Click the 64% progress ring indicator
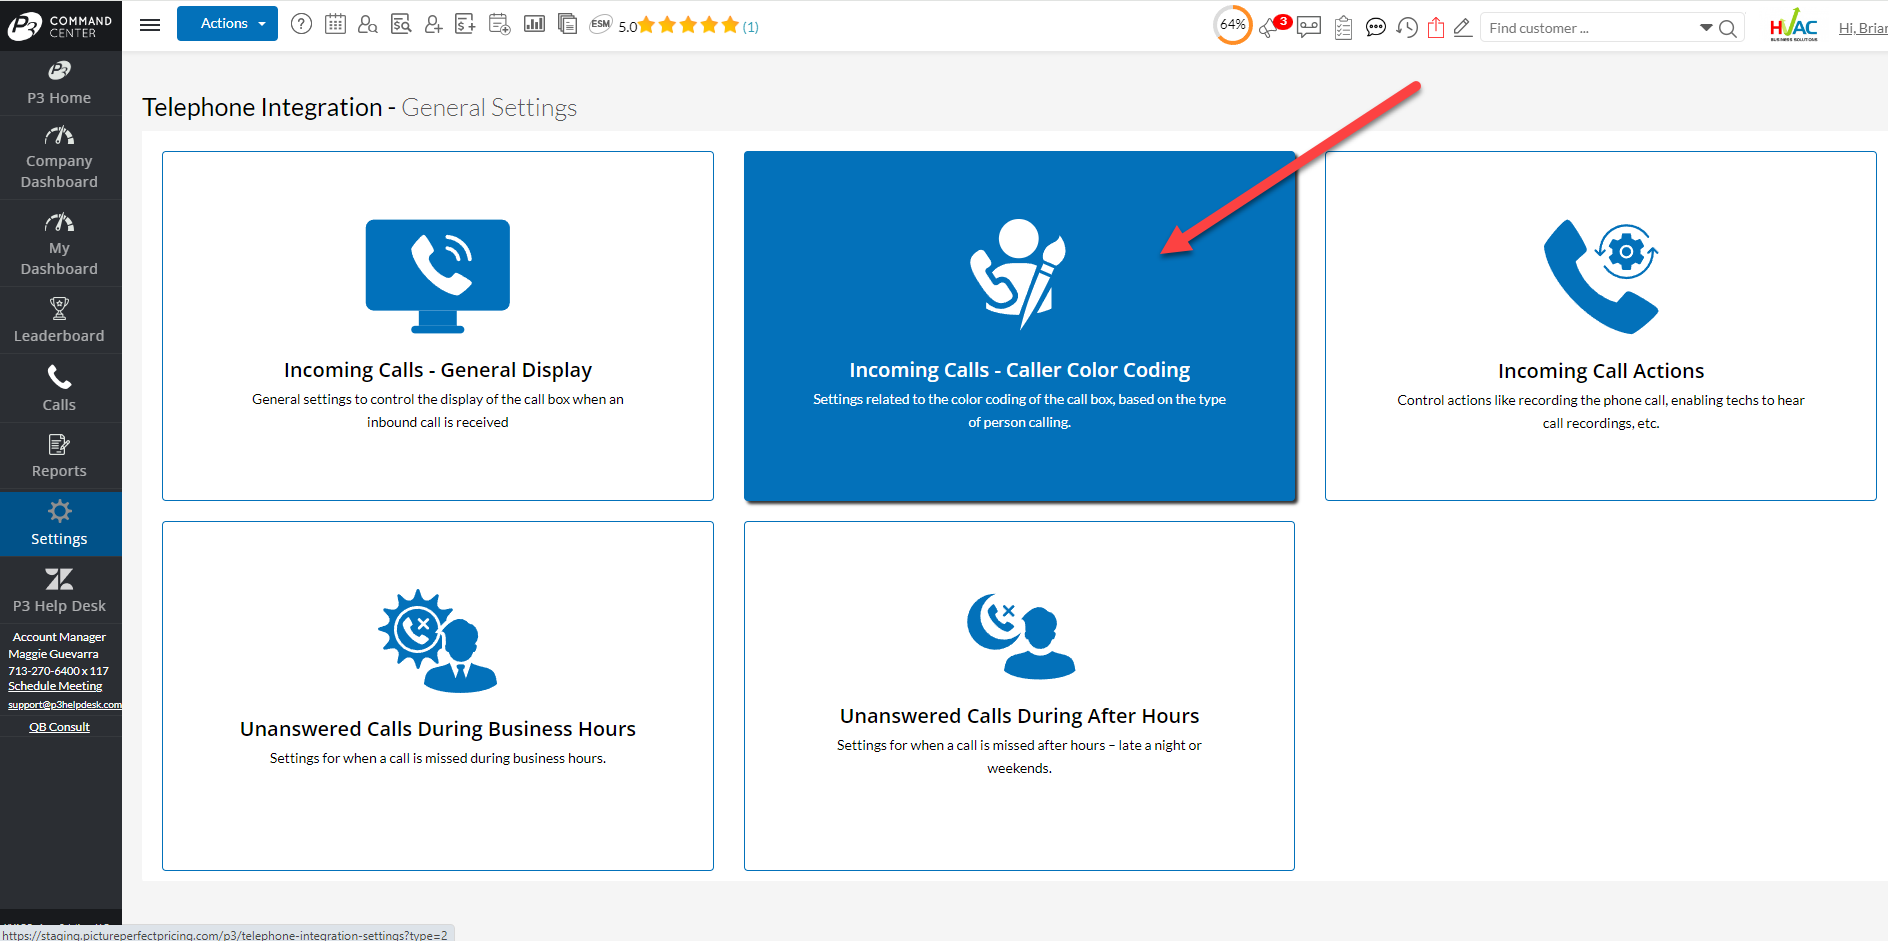 click(1232, 25)
